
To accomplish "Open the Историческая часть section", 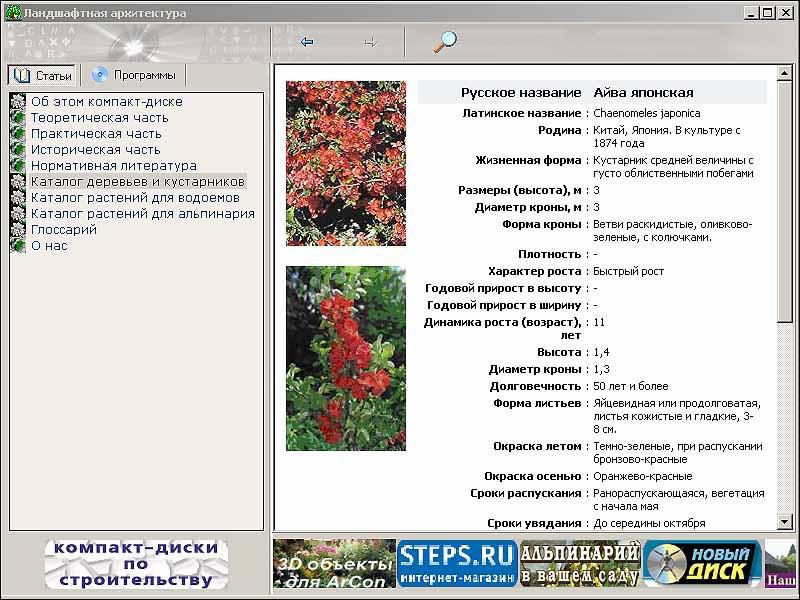I will click(x=95, y=149).
